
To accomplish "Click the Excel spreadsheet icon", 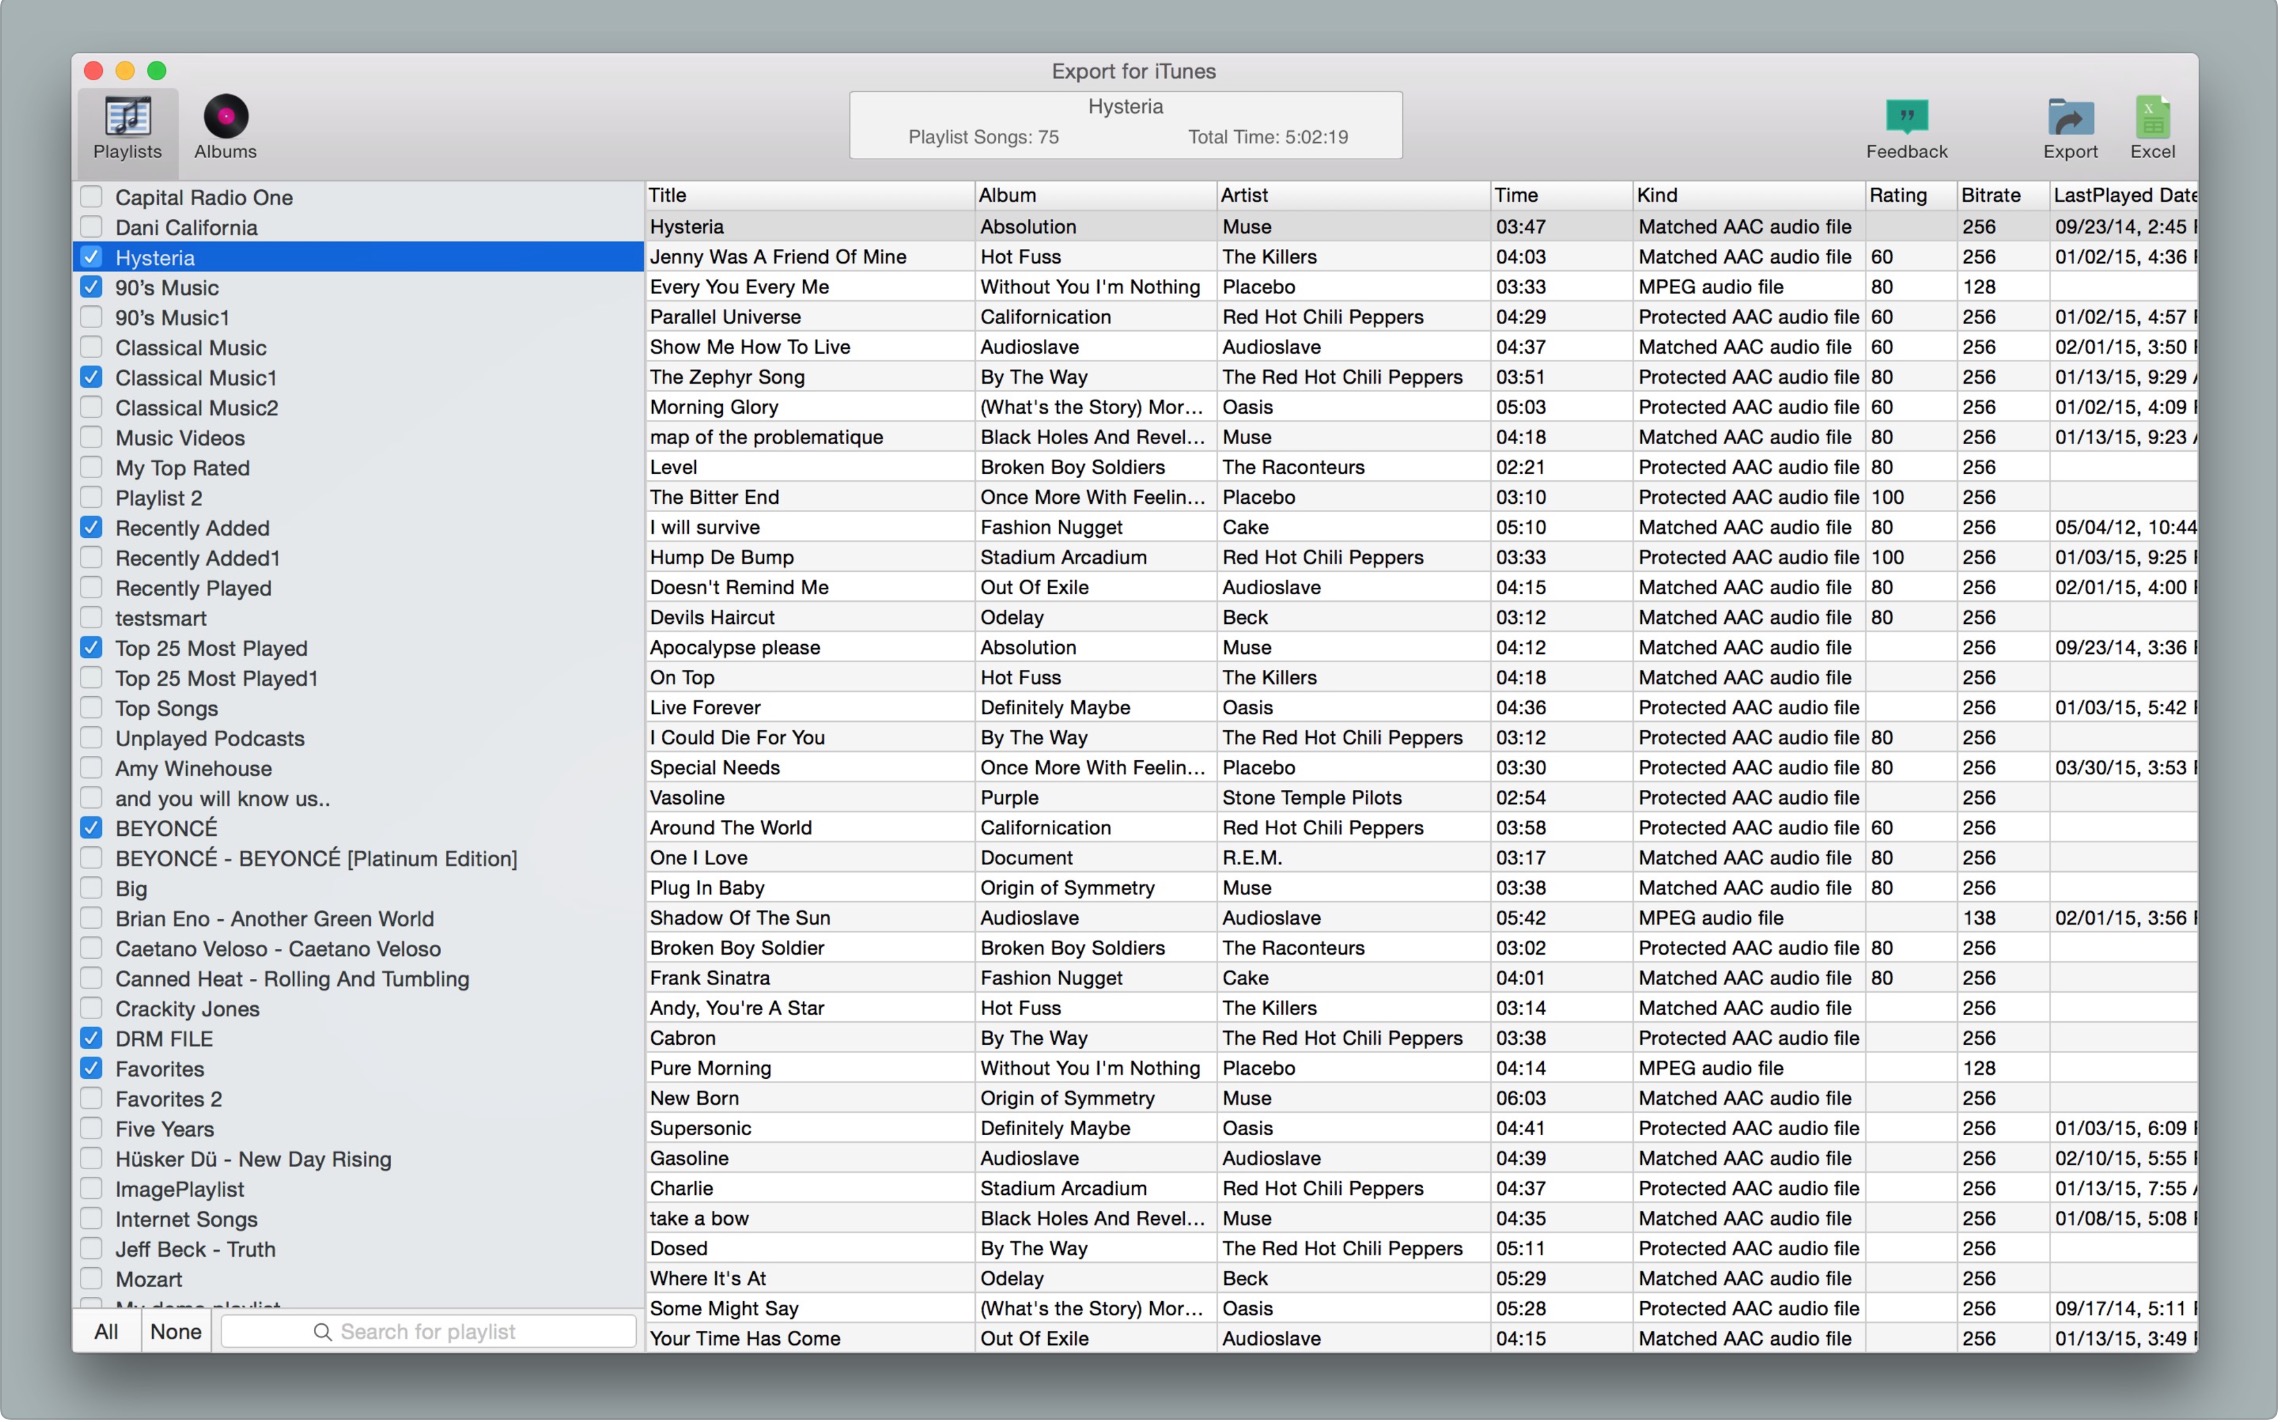I will coord(2155,118).
